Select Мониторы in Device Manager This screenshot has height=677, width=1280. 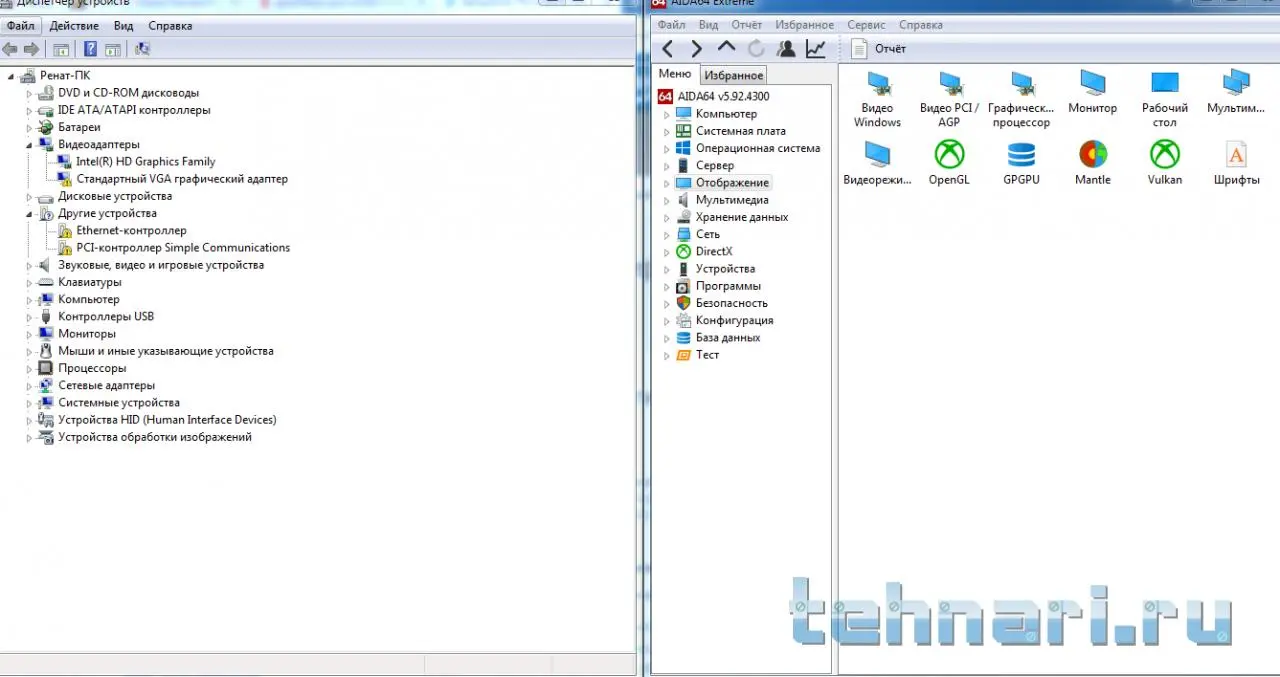[87, 333]
